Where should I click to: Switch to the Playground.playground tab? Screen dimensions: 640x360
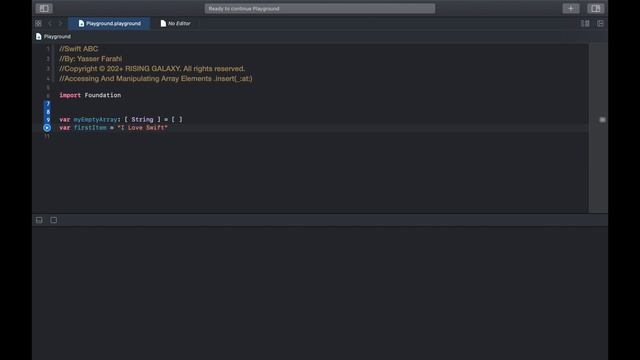tap(109, 23)
